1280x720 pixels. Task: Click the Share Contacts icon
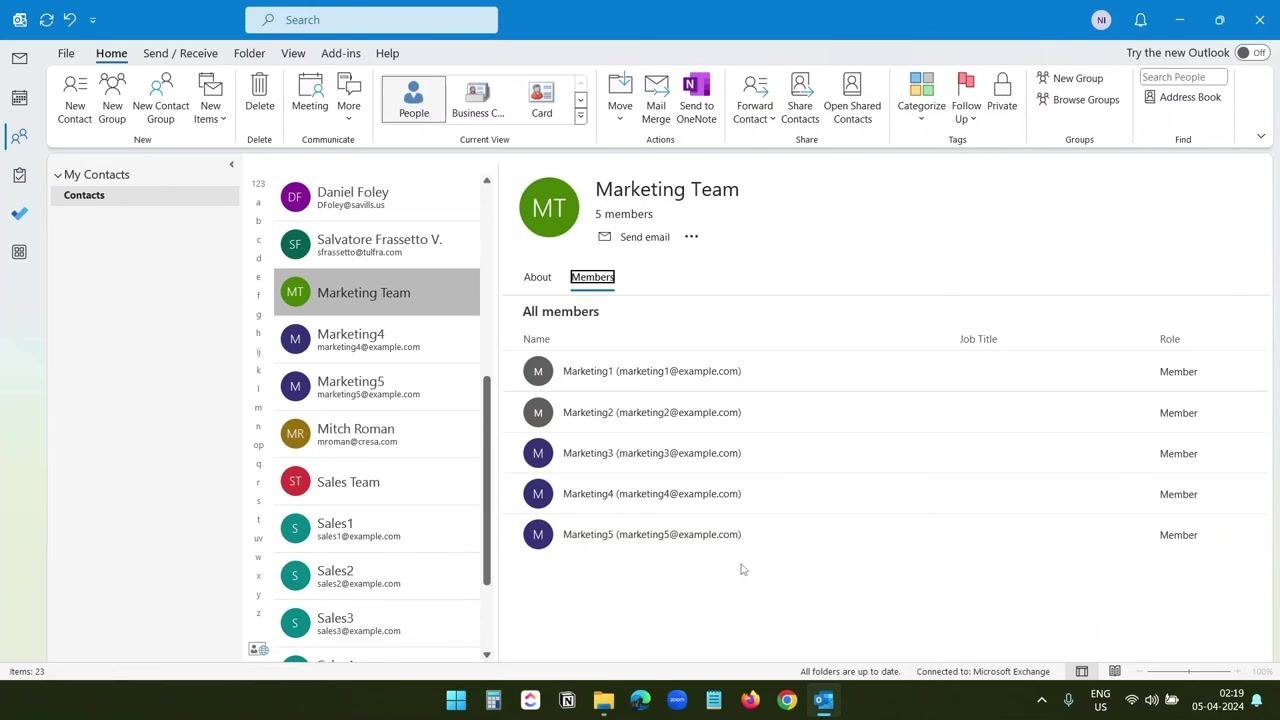(800, 98)
